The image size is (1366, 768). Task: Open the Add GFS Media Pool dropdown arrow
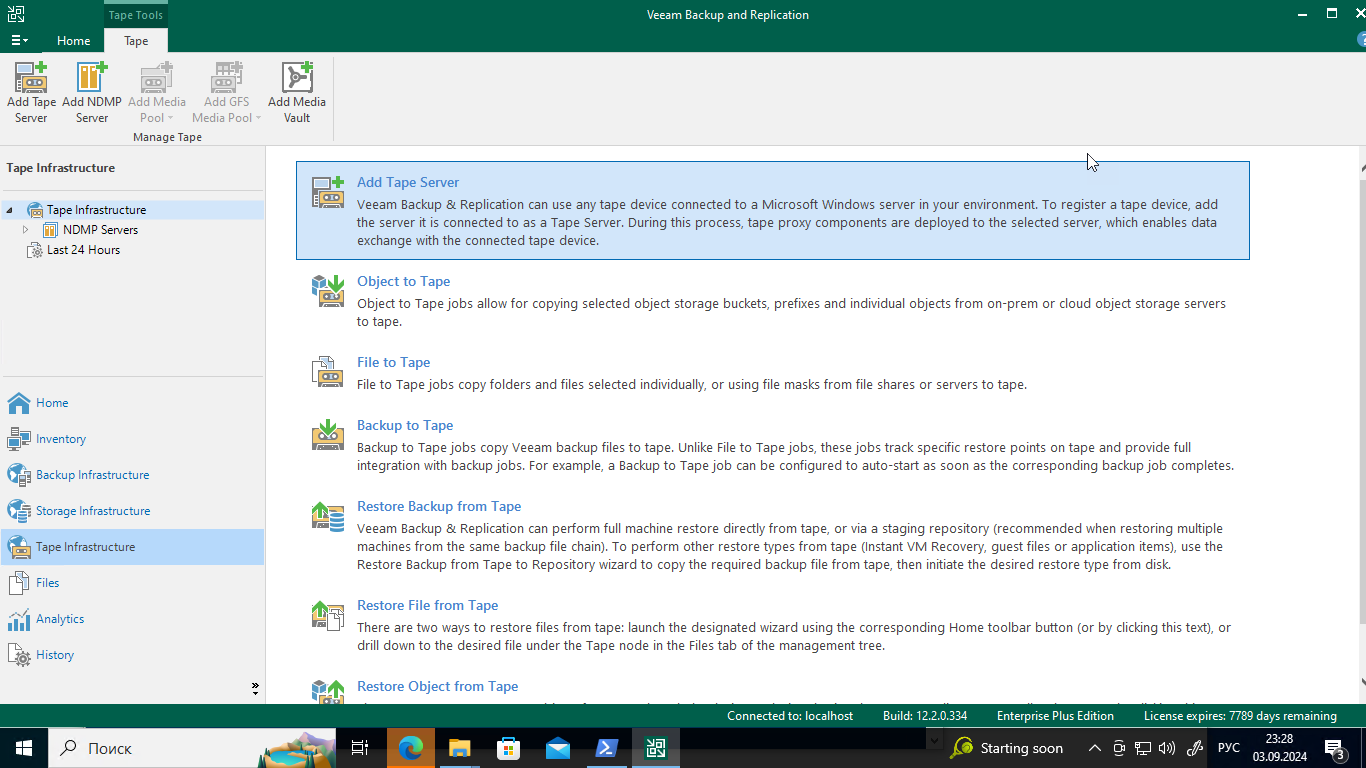(x=258, y=118)
